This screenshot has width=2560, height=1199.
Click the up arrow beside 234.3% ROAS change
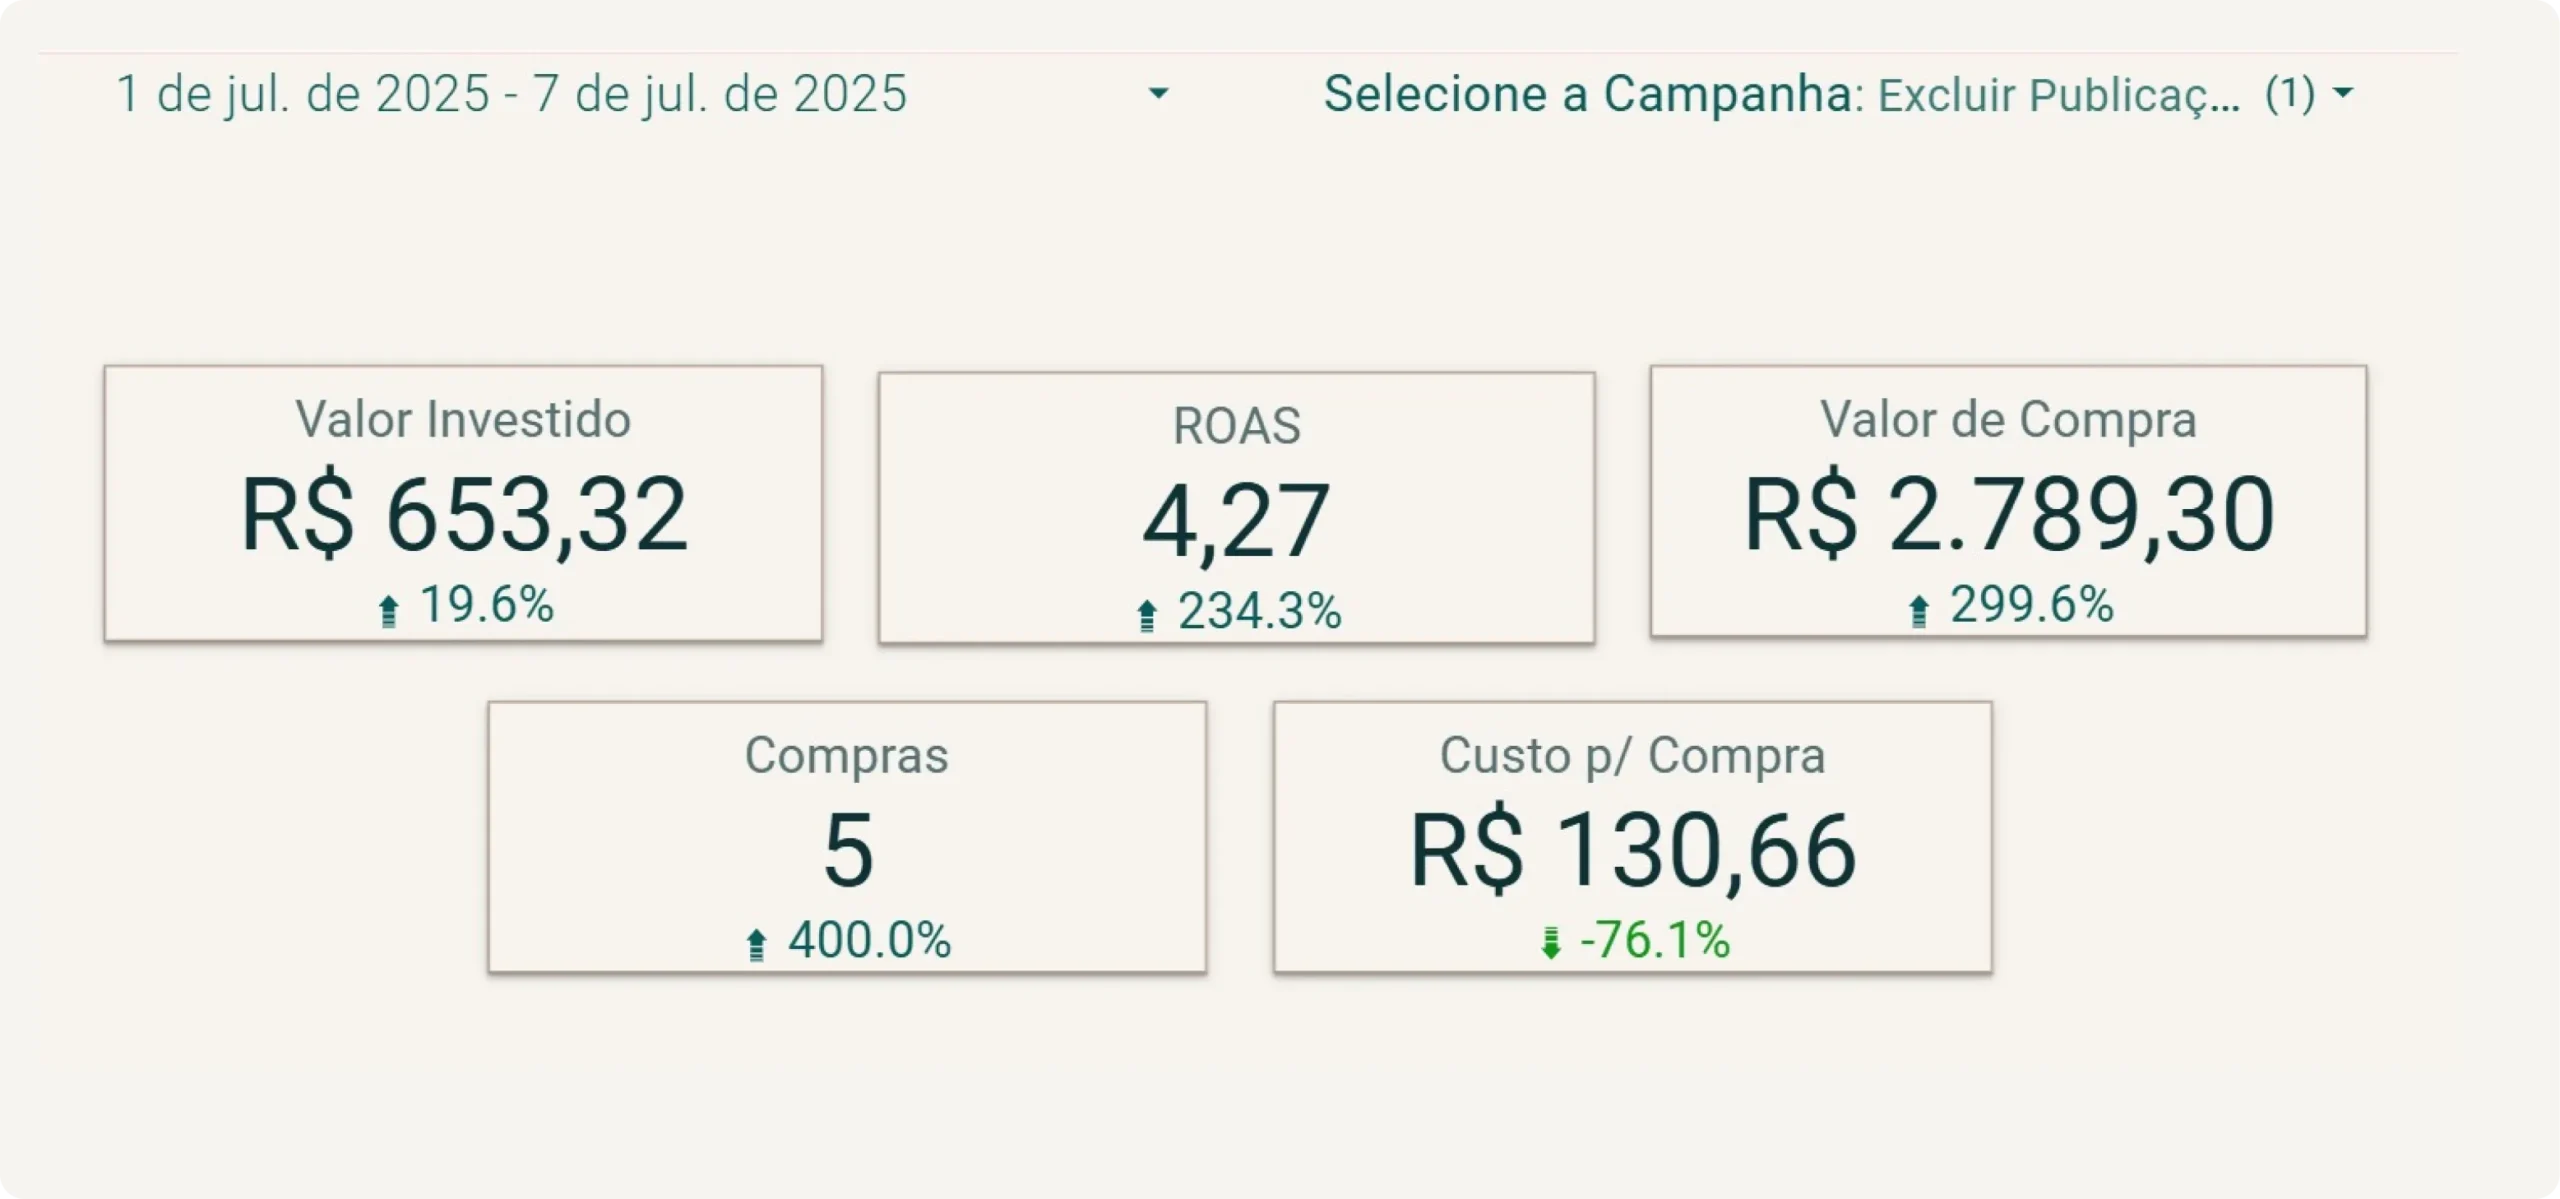click(1147, 615)
